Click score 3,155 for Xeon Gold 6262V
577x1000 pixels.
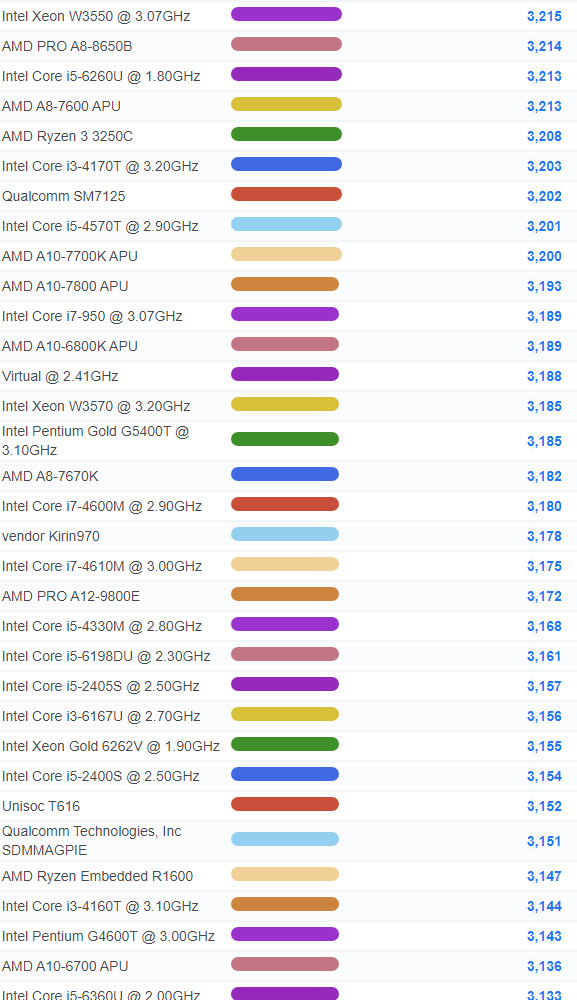click(544, 746)
